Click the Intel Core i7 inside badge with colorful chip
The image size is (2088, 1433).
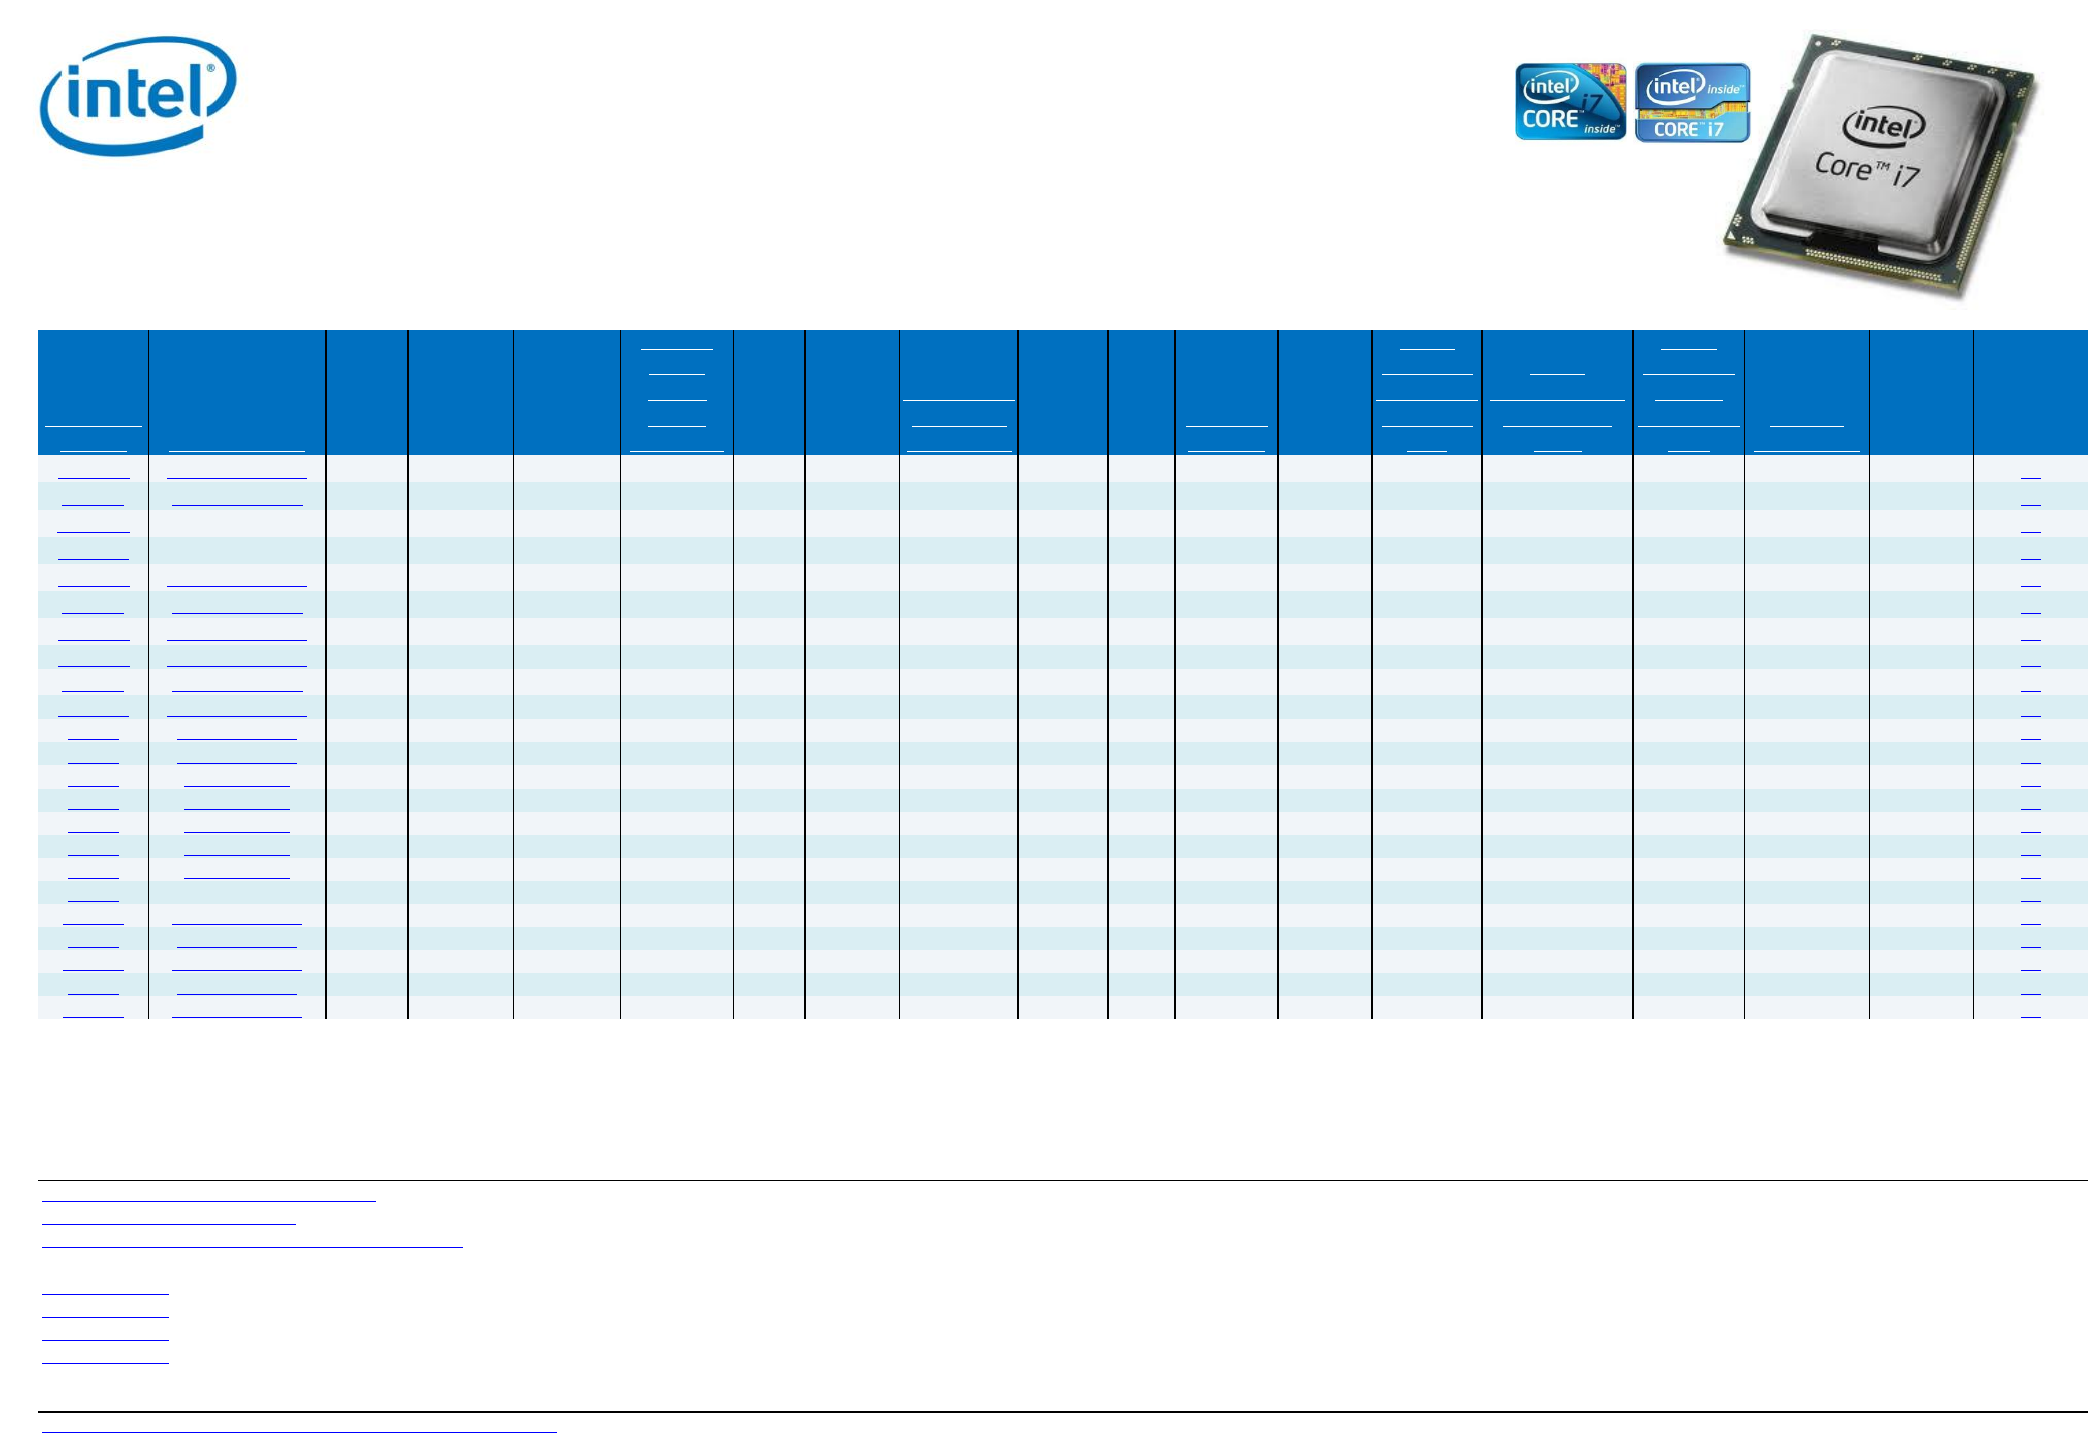[1570, 102]
